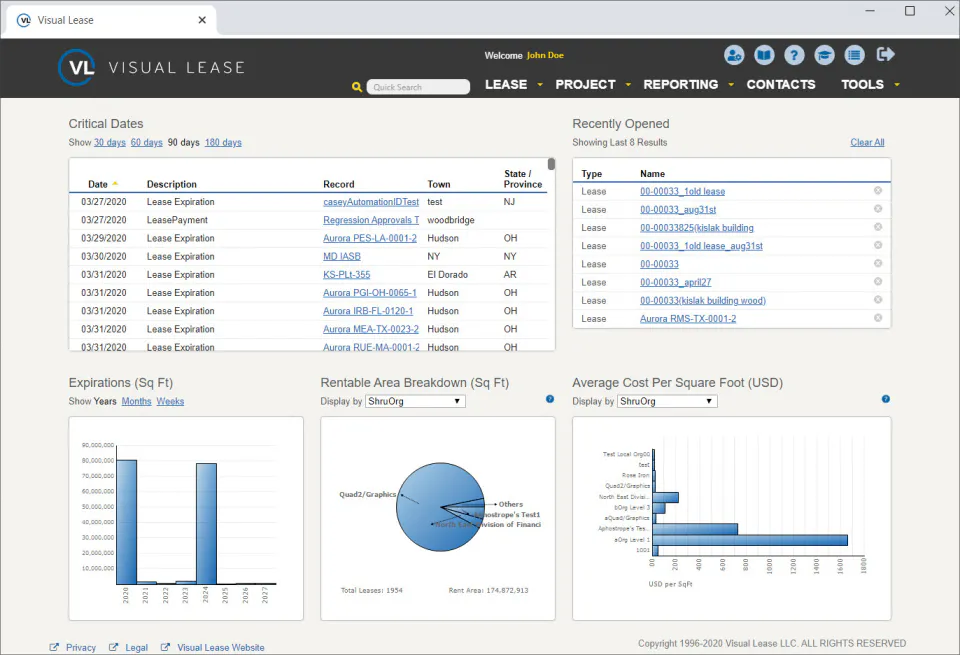Click the yellow search magnifier icon
The width and height of the screenshot is (960, 655).
click(x=357, y=87)
